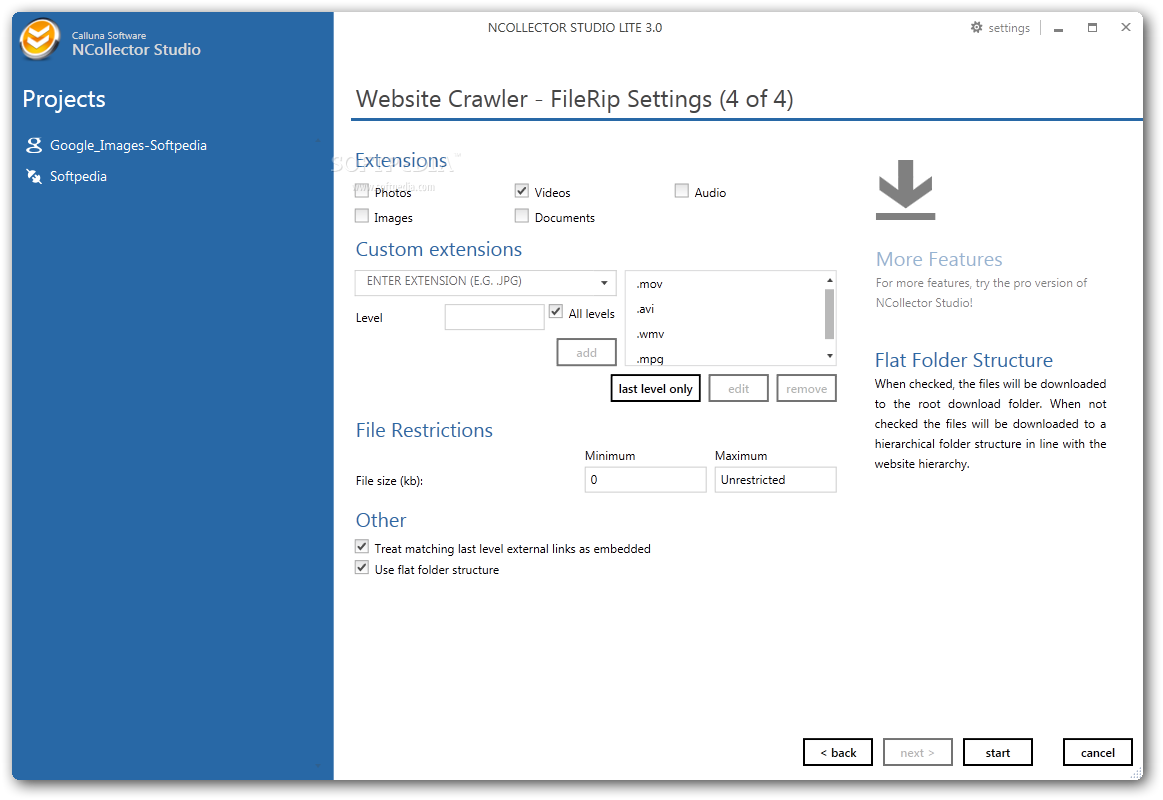Viewport: 1163px width, 800px height.
Task: Select the Softpedia project
Action: pos(78,176)
